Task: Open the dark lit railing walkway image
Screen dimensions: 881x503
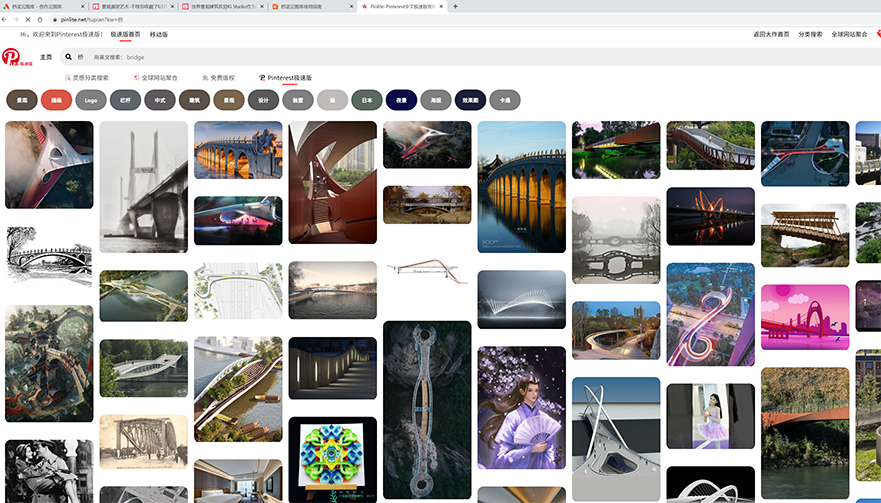Action: [333, 368]
